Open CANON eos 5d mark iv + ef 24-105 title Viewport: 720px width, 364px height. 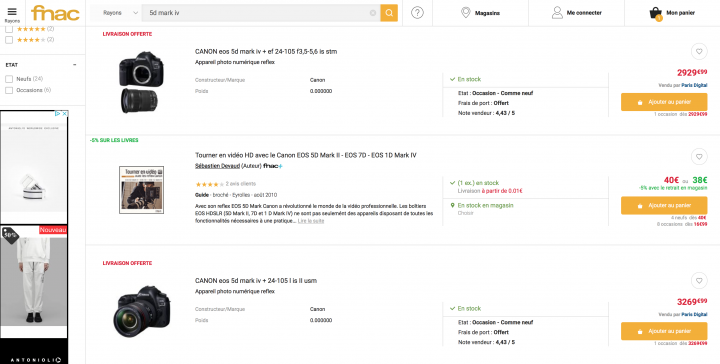[x=266, y=51]
